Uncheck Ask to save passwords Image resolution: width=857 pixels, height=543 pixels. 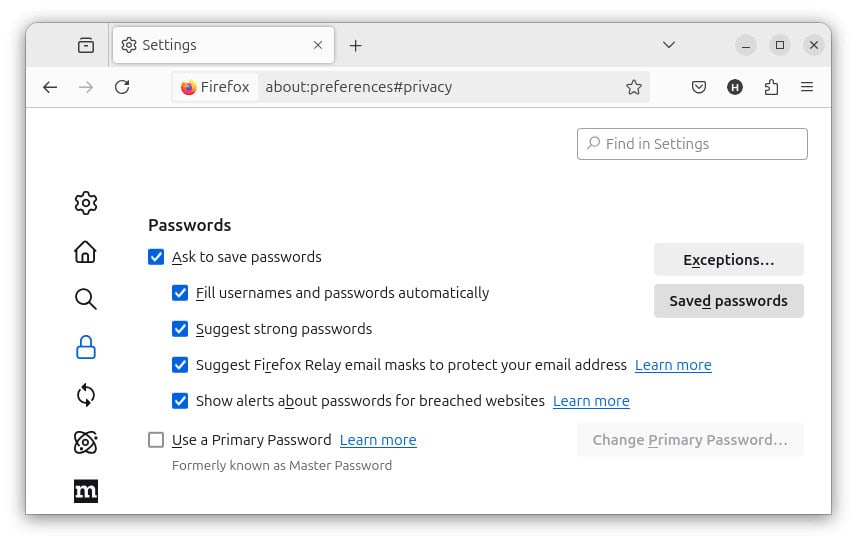[x=156, y=257]
